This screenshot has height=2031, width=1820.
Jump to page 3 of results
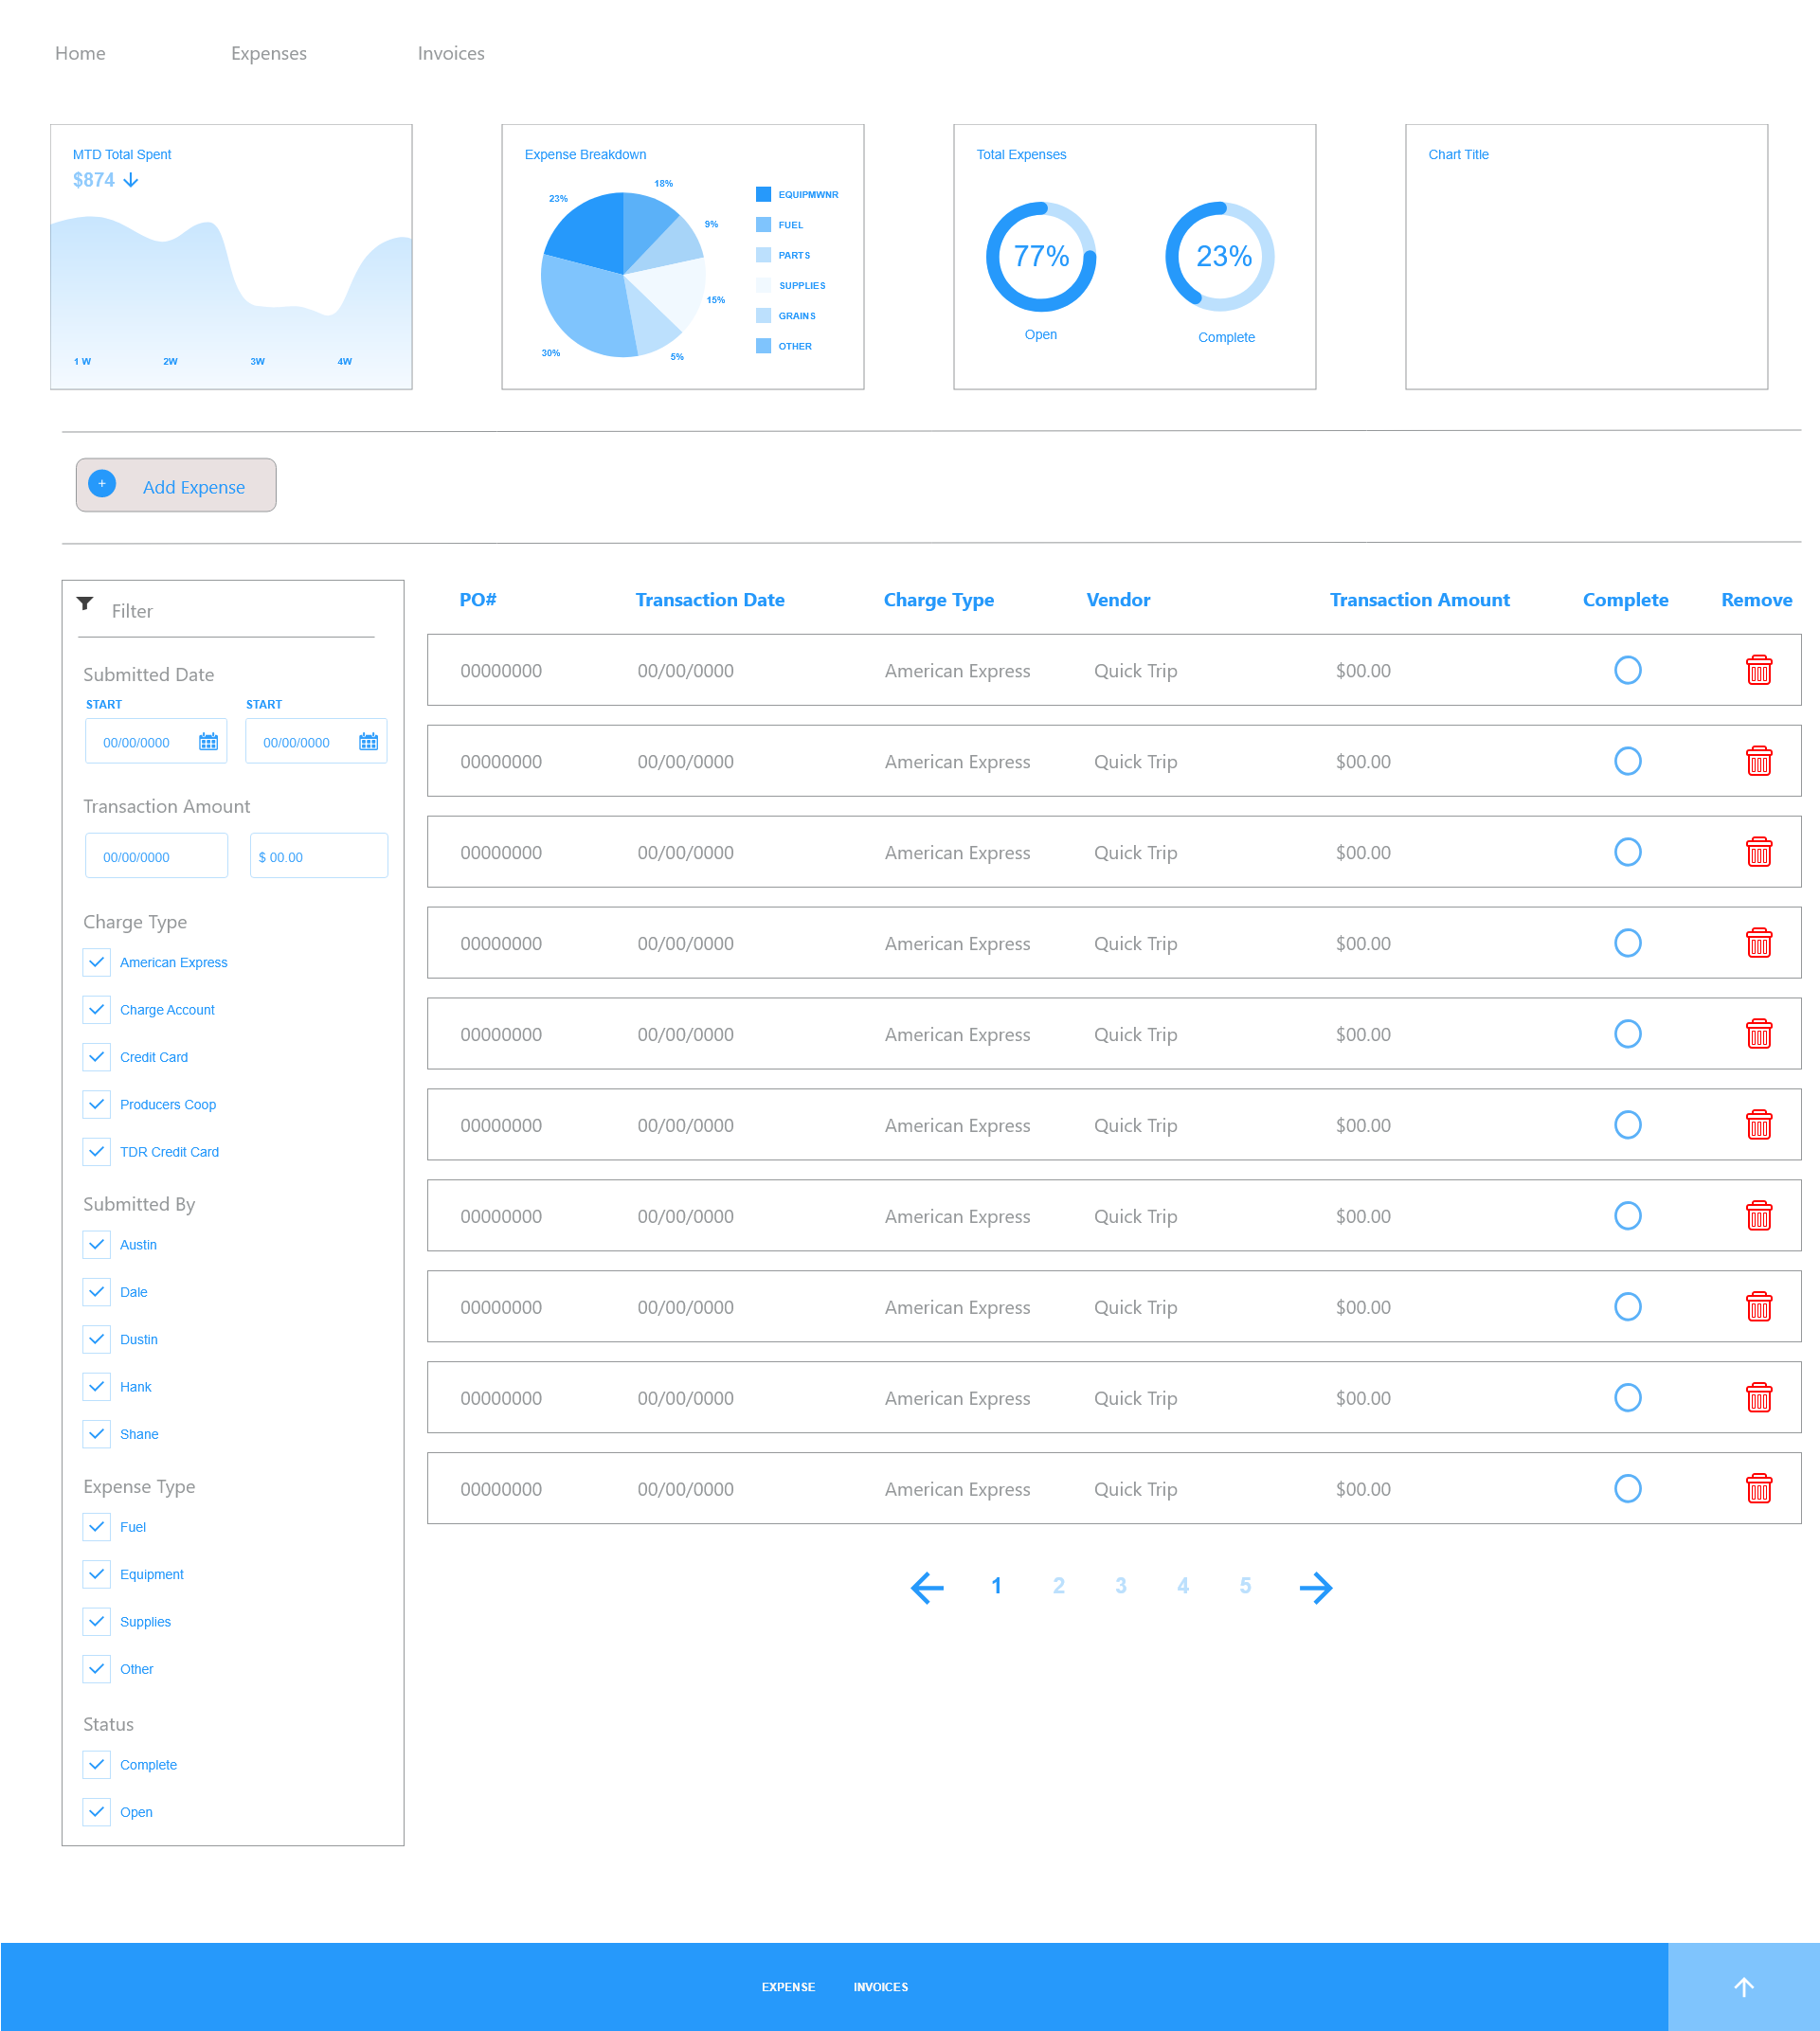coord(1120,1586)
